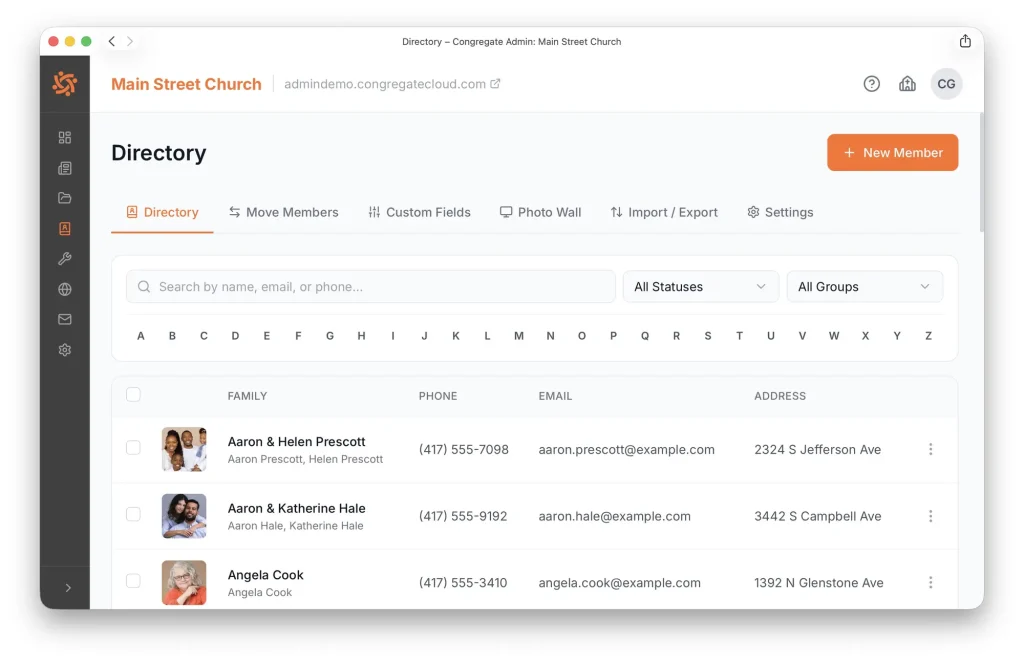Switch to the Custom Fields tab

(419, 212)
